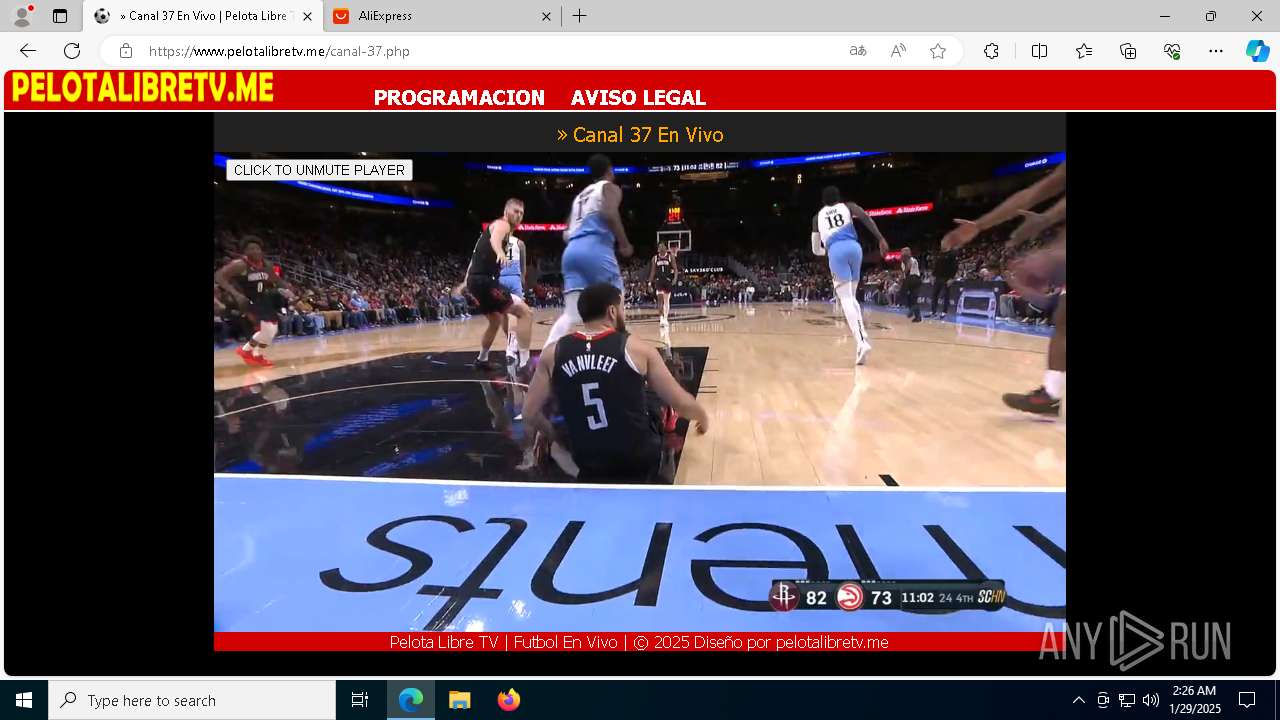Switch to the AliExpress tab
This screenshot has height=720, width=1280.
click(x=442, y=16)
